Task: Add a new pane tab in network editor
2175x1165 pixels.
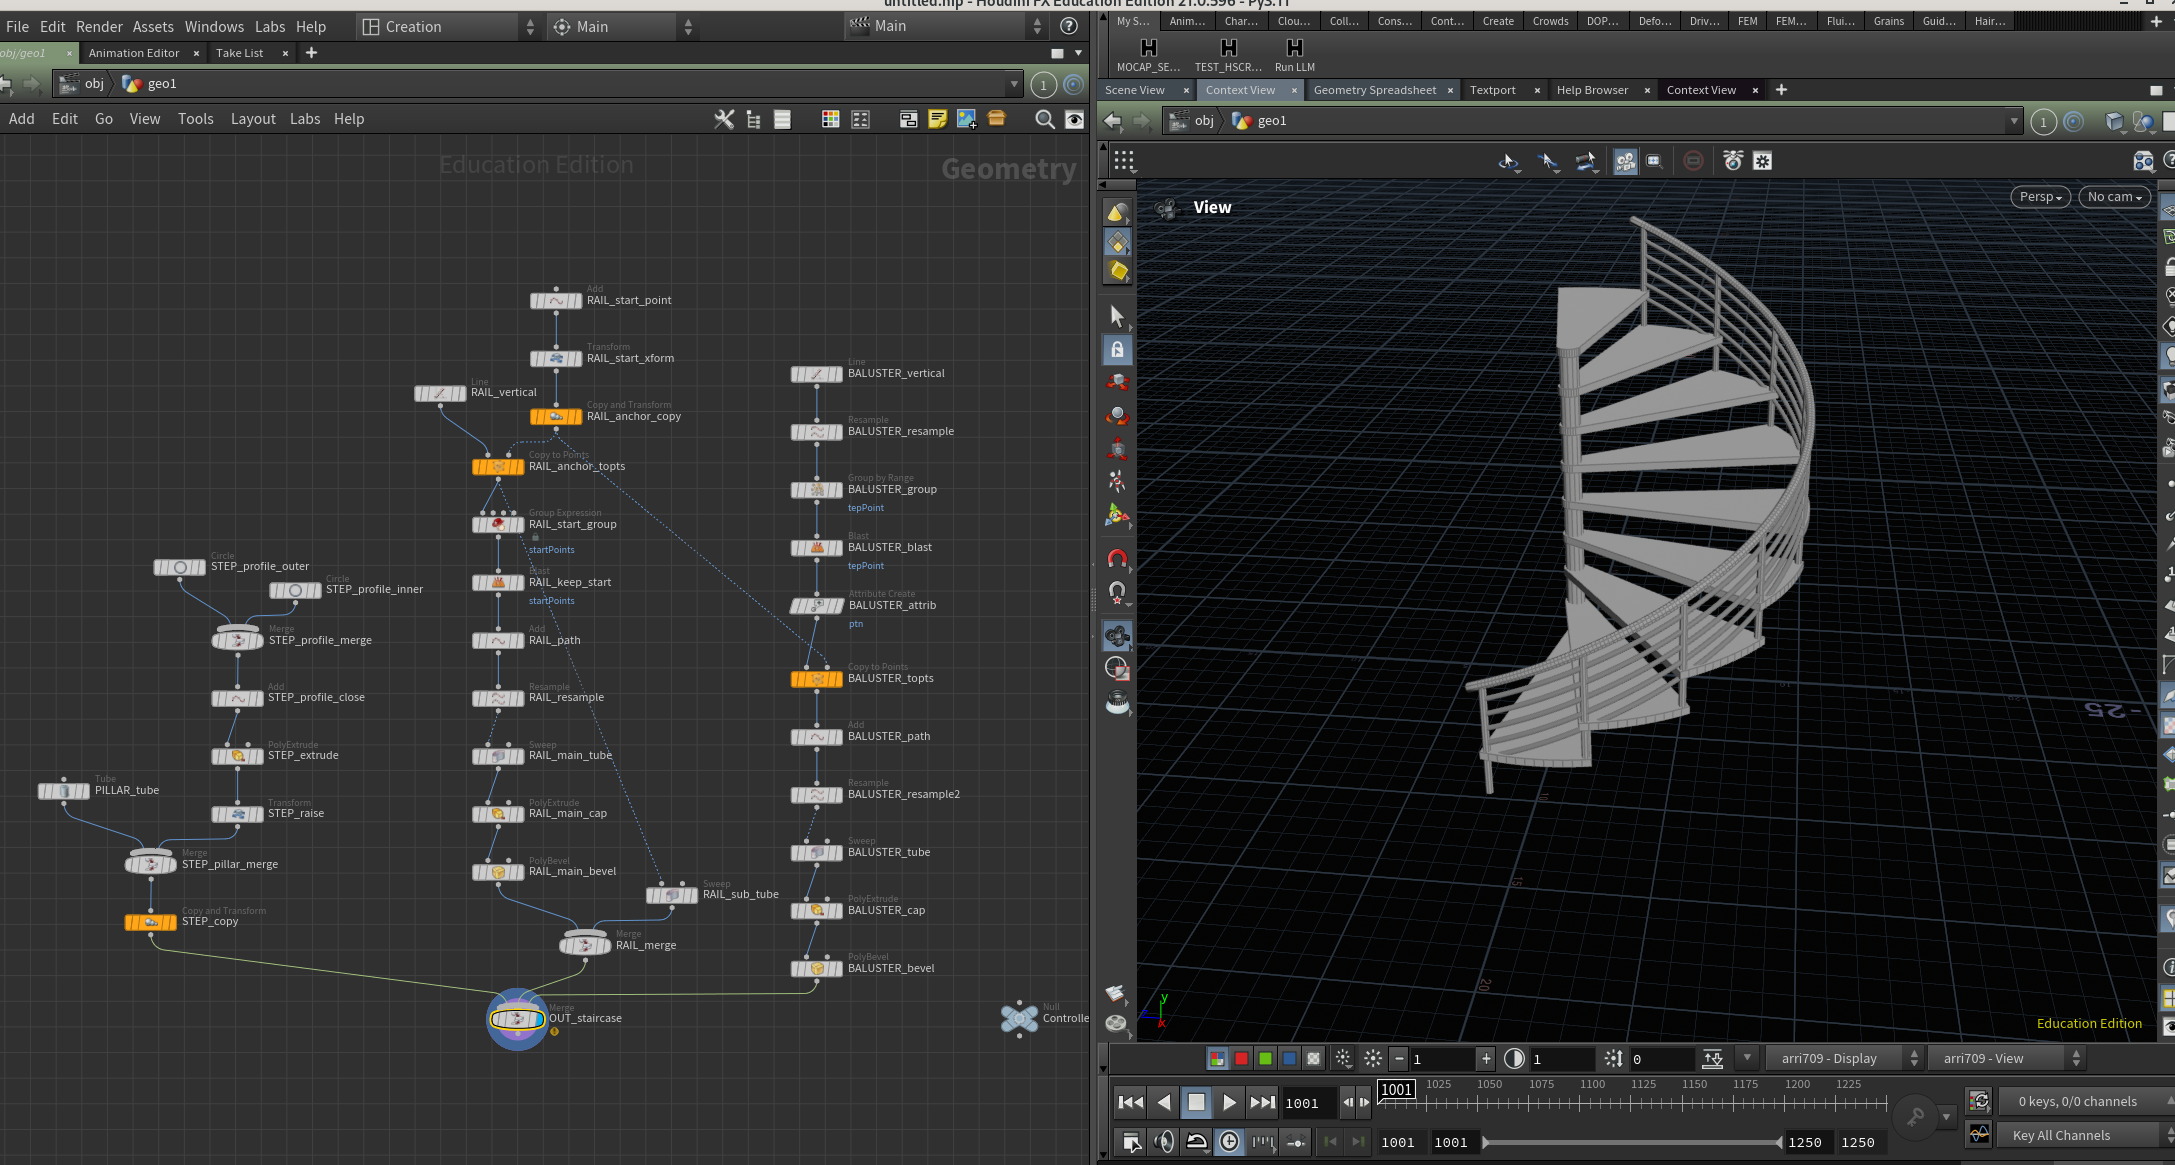Action: click(311, 53)
